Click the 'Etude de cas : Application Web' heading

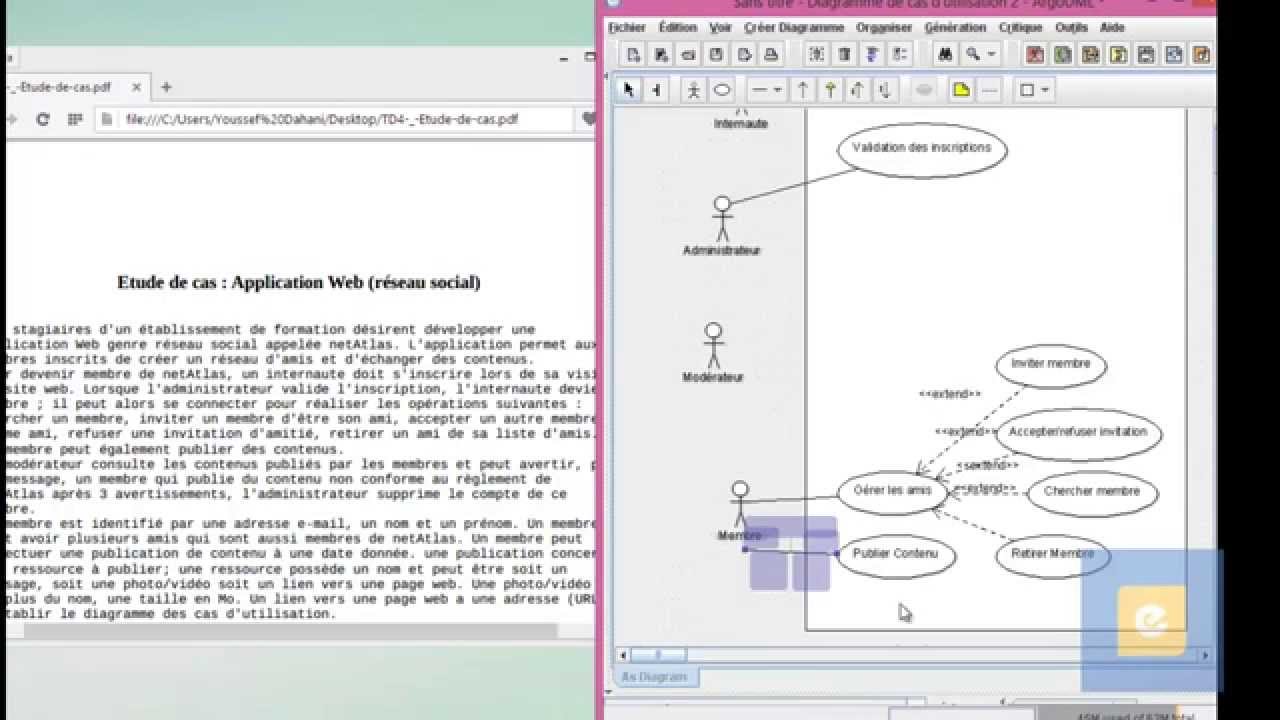click(x=299, y=283)
